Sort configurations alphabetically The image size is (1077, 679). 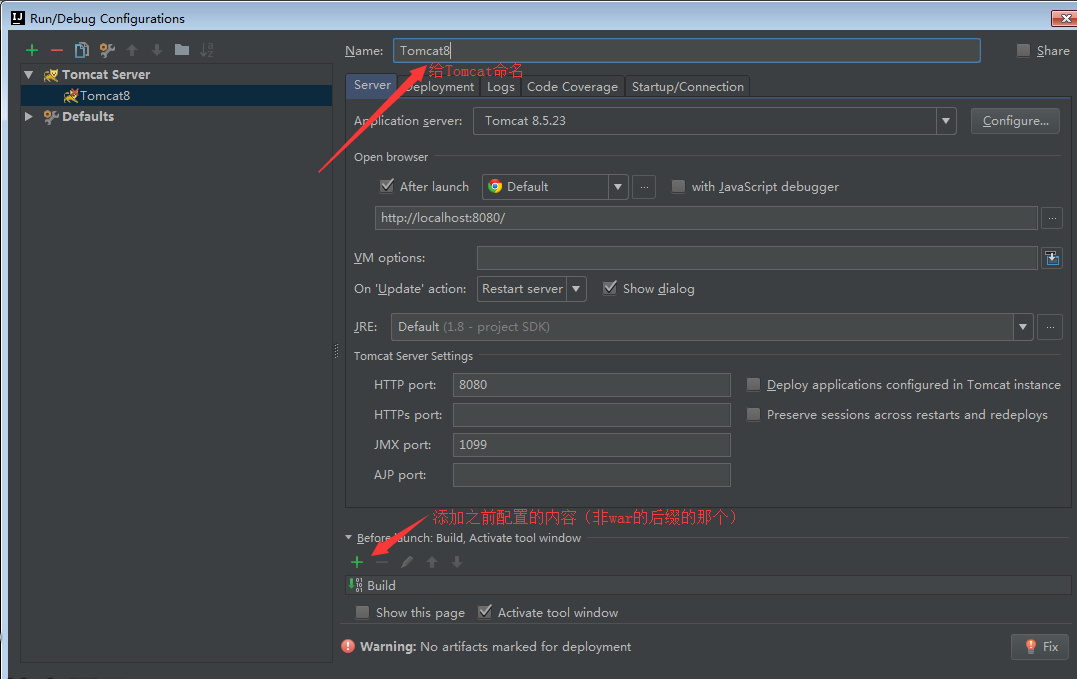point(207,50)
